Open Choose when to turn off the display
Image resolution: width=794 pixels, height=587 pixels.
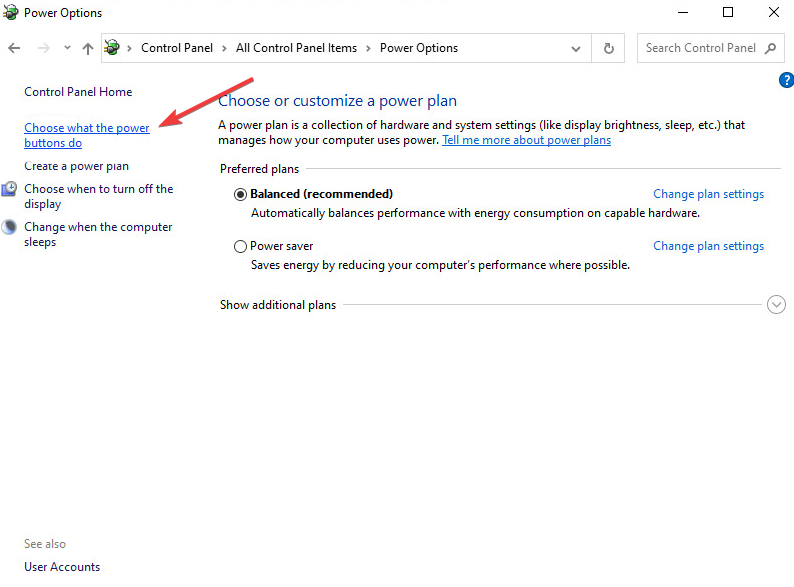pyautogui.click(x=99, y=196)
